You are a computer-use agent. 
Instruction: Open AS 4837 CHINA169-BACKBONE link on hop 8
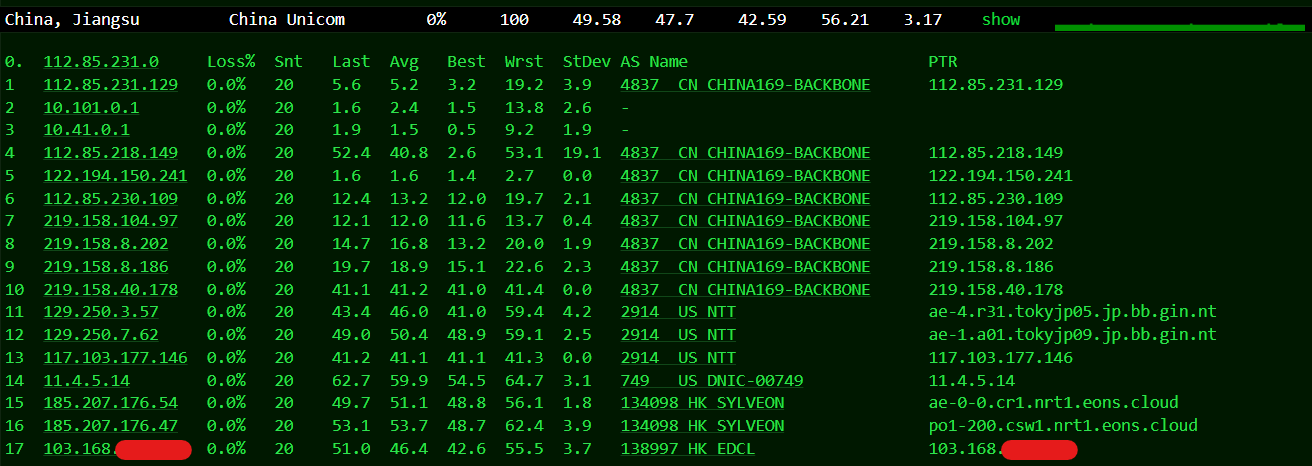pos(745,244)
